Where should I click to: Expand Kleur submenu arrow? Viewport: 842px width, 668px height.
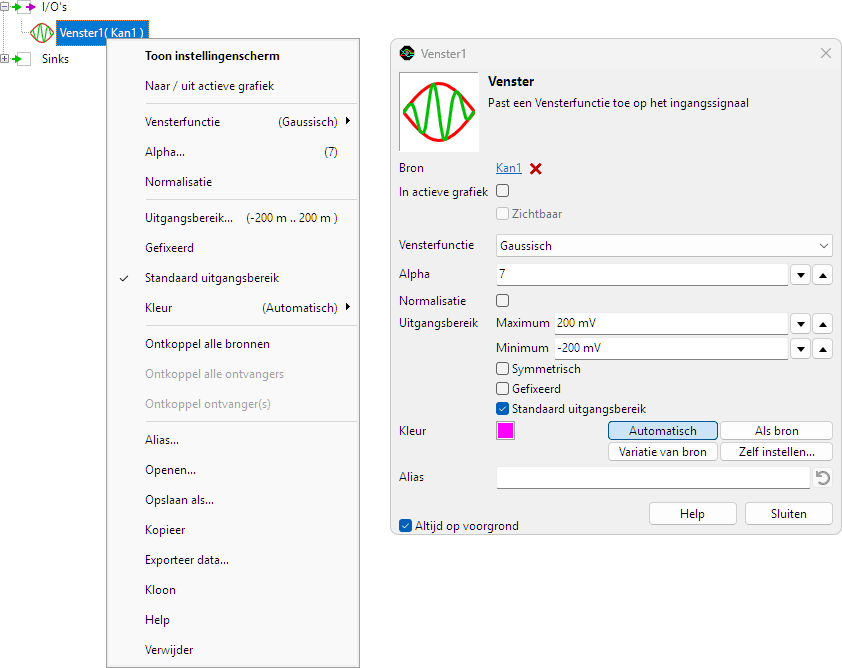[348, 307]
